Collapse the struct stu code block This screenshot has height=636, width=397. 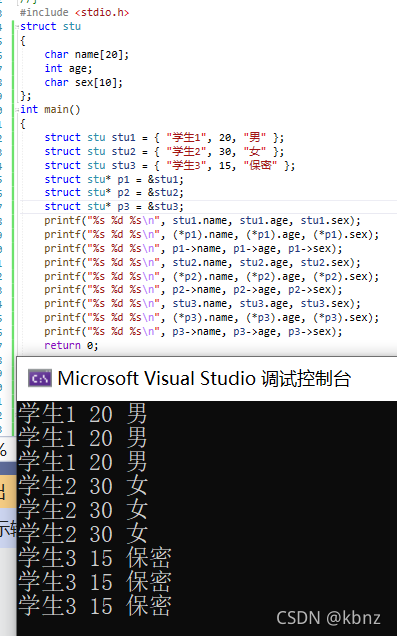click(17, 27)
